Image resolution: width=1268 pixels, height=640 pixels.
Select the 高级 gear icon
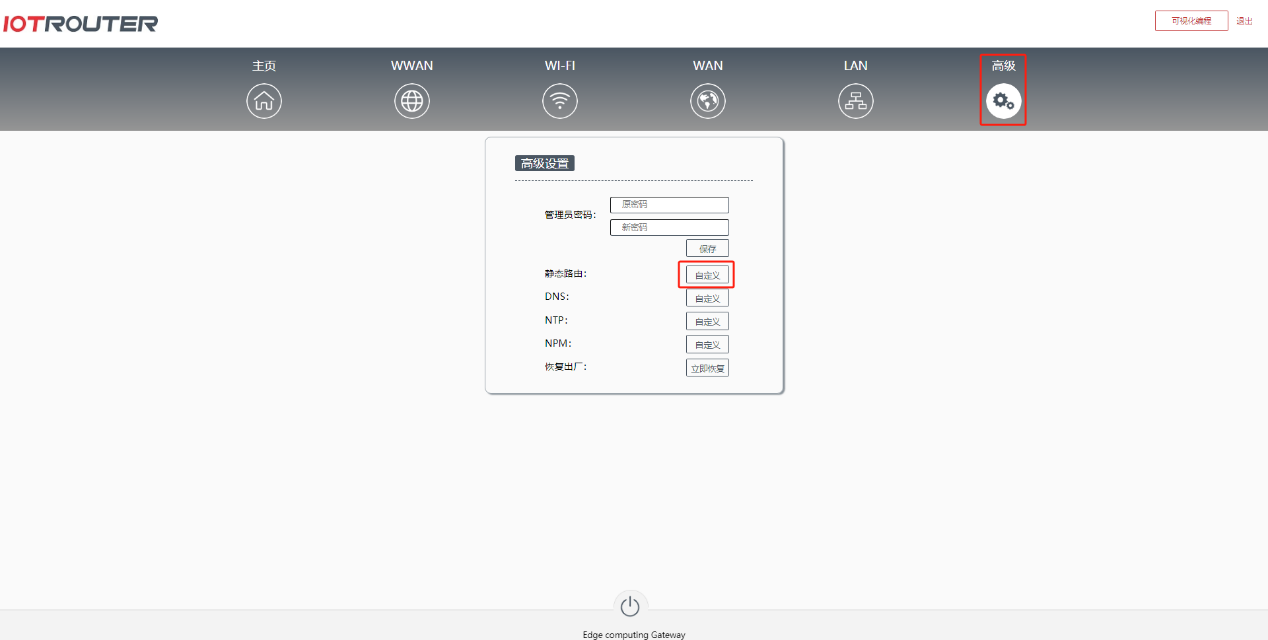pos(1003,100)
